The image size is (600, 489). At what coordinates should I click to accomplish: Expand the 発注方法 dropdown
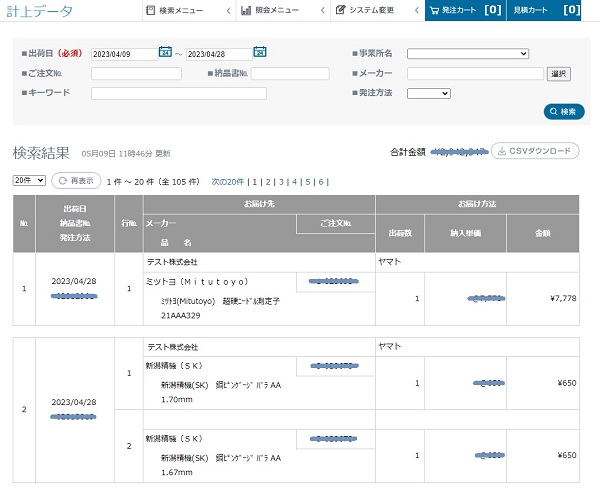[428, 93]
